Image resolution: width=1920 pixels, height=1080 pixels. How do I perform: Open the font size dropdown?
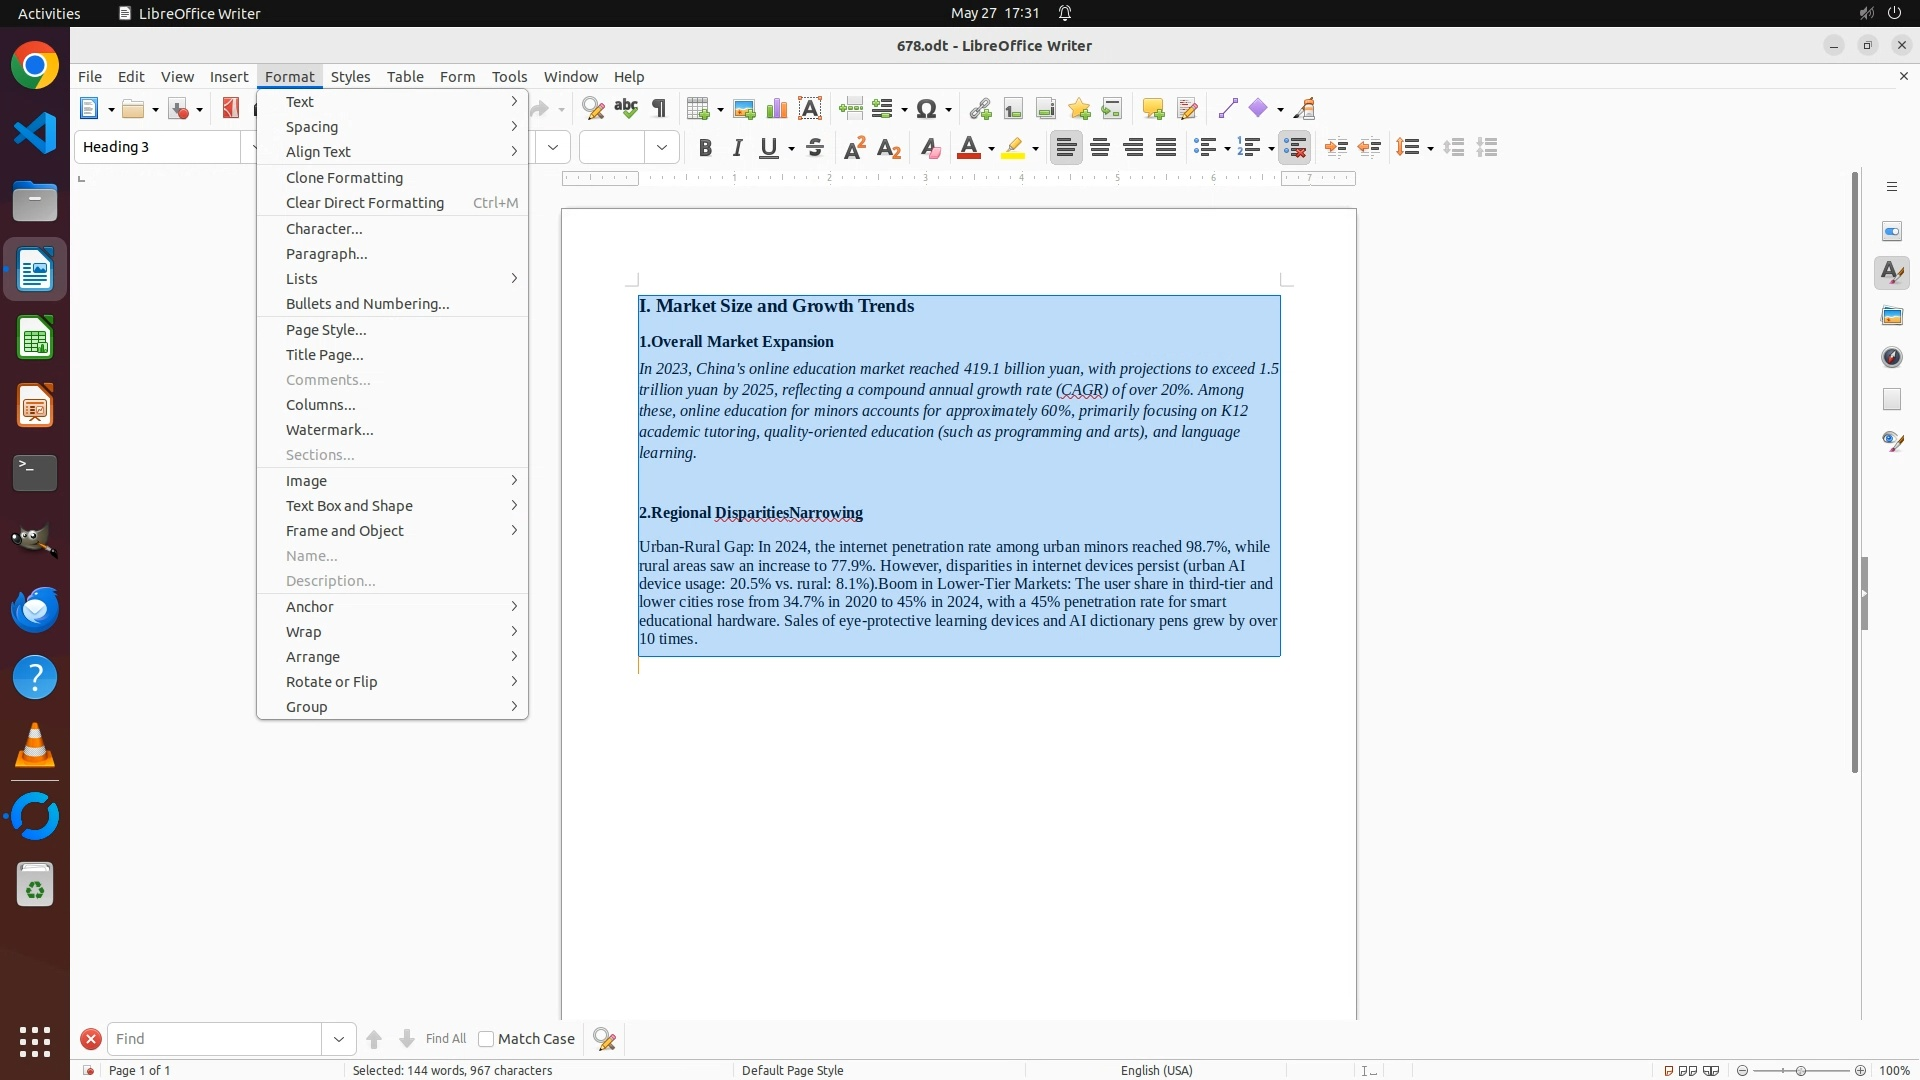pos(662,148)
